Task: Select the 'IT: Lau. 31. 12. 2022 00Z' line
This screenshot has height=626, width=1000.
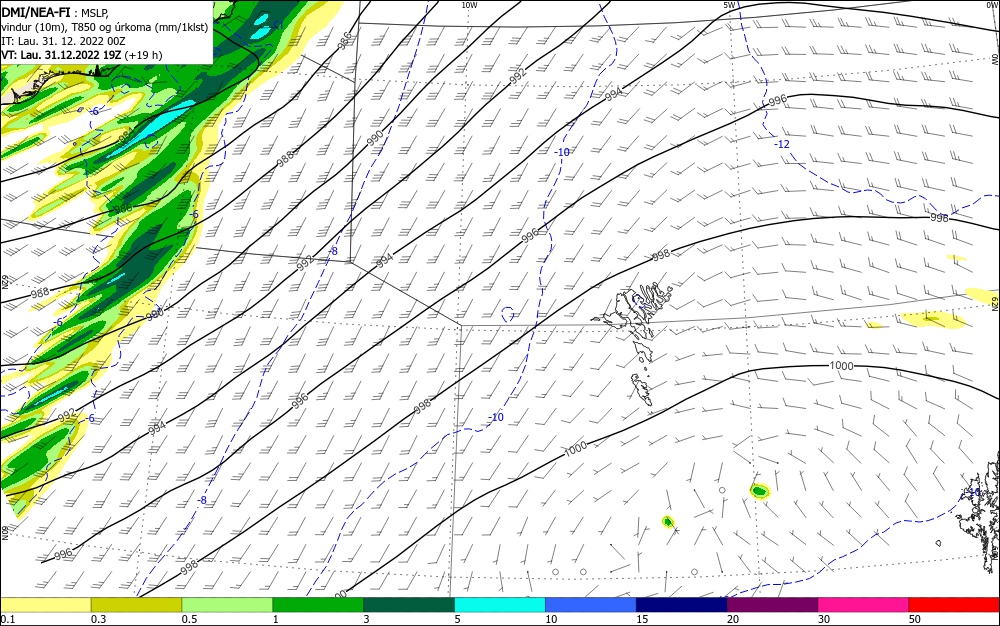Action: 64,41
